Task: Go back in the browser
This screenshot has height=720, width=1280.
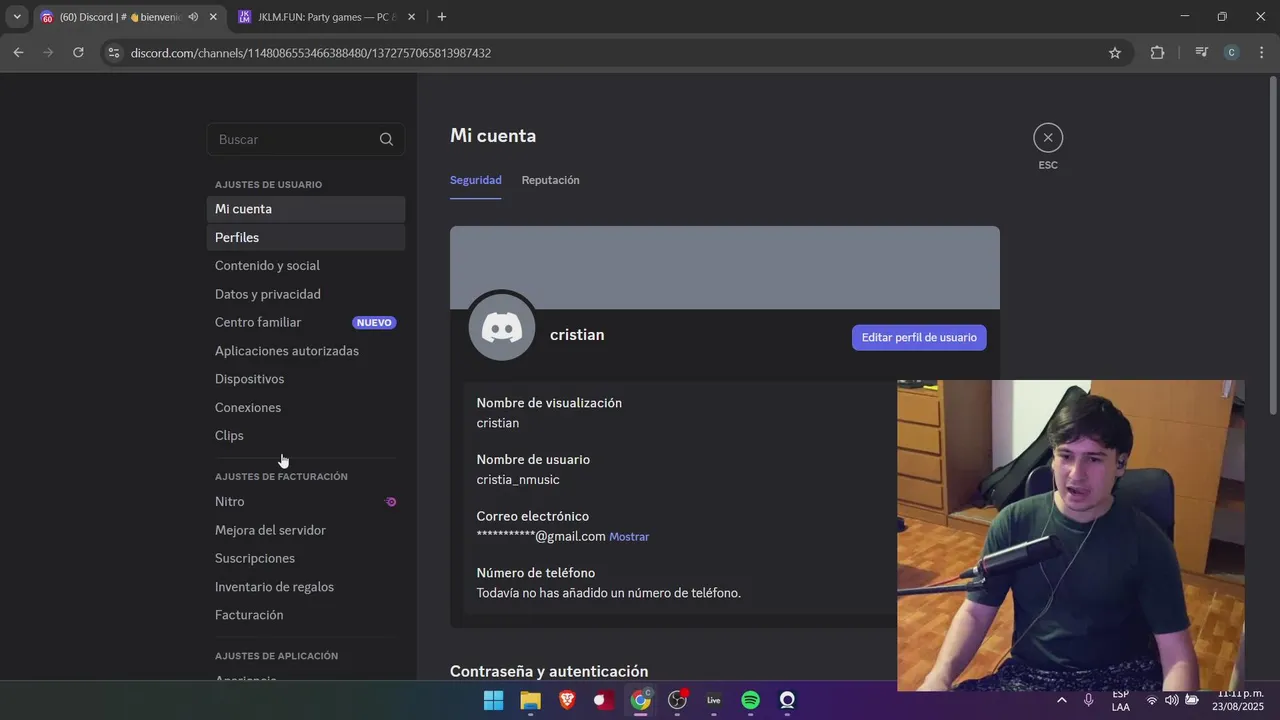Action: (18, 53)
